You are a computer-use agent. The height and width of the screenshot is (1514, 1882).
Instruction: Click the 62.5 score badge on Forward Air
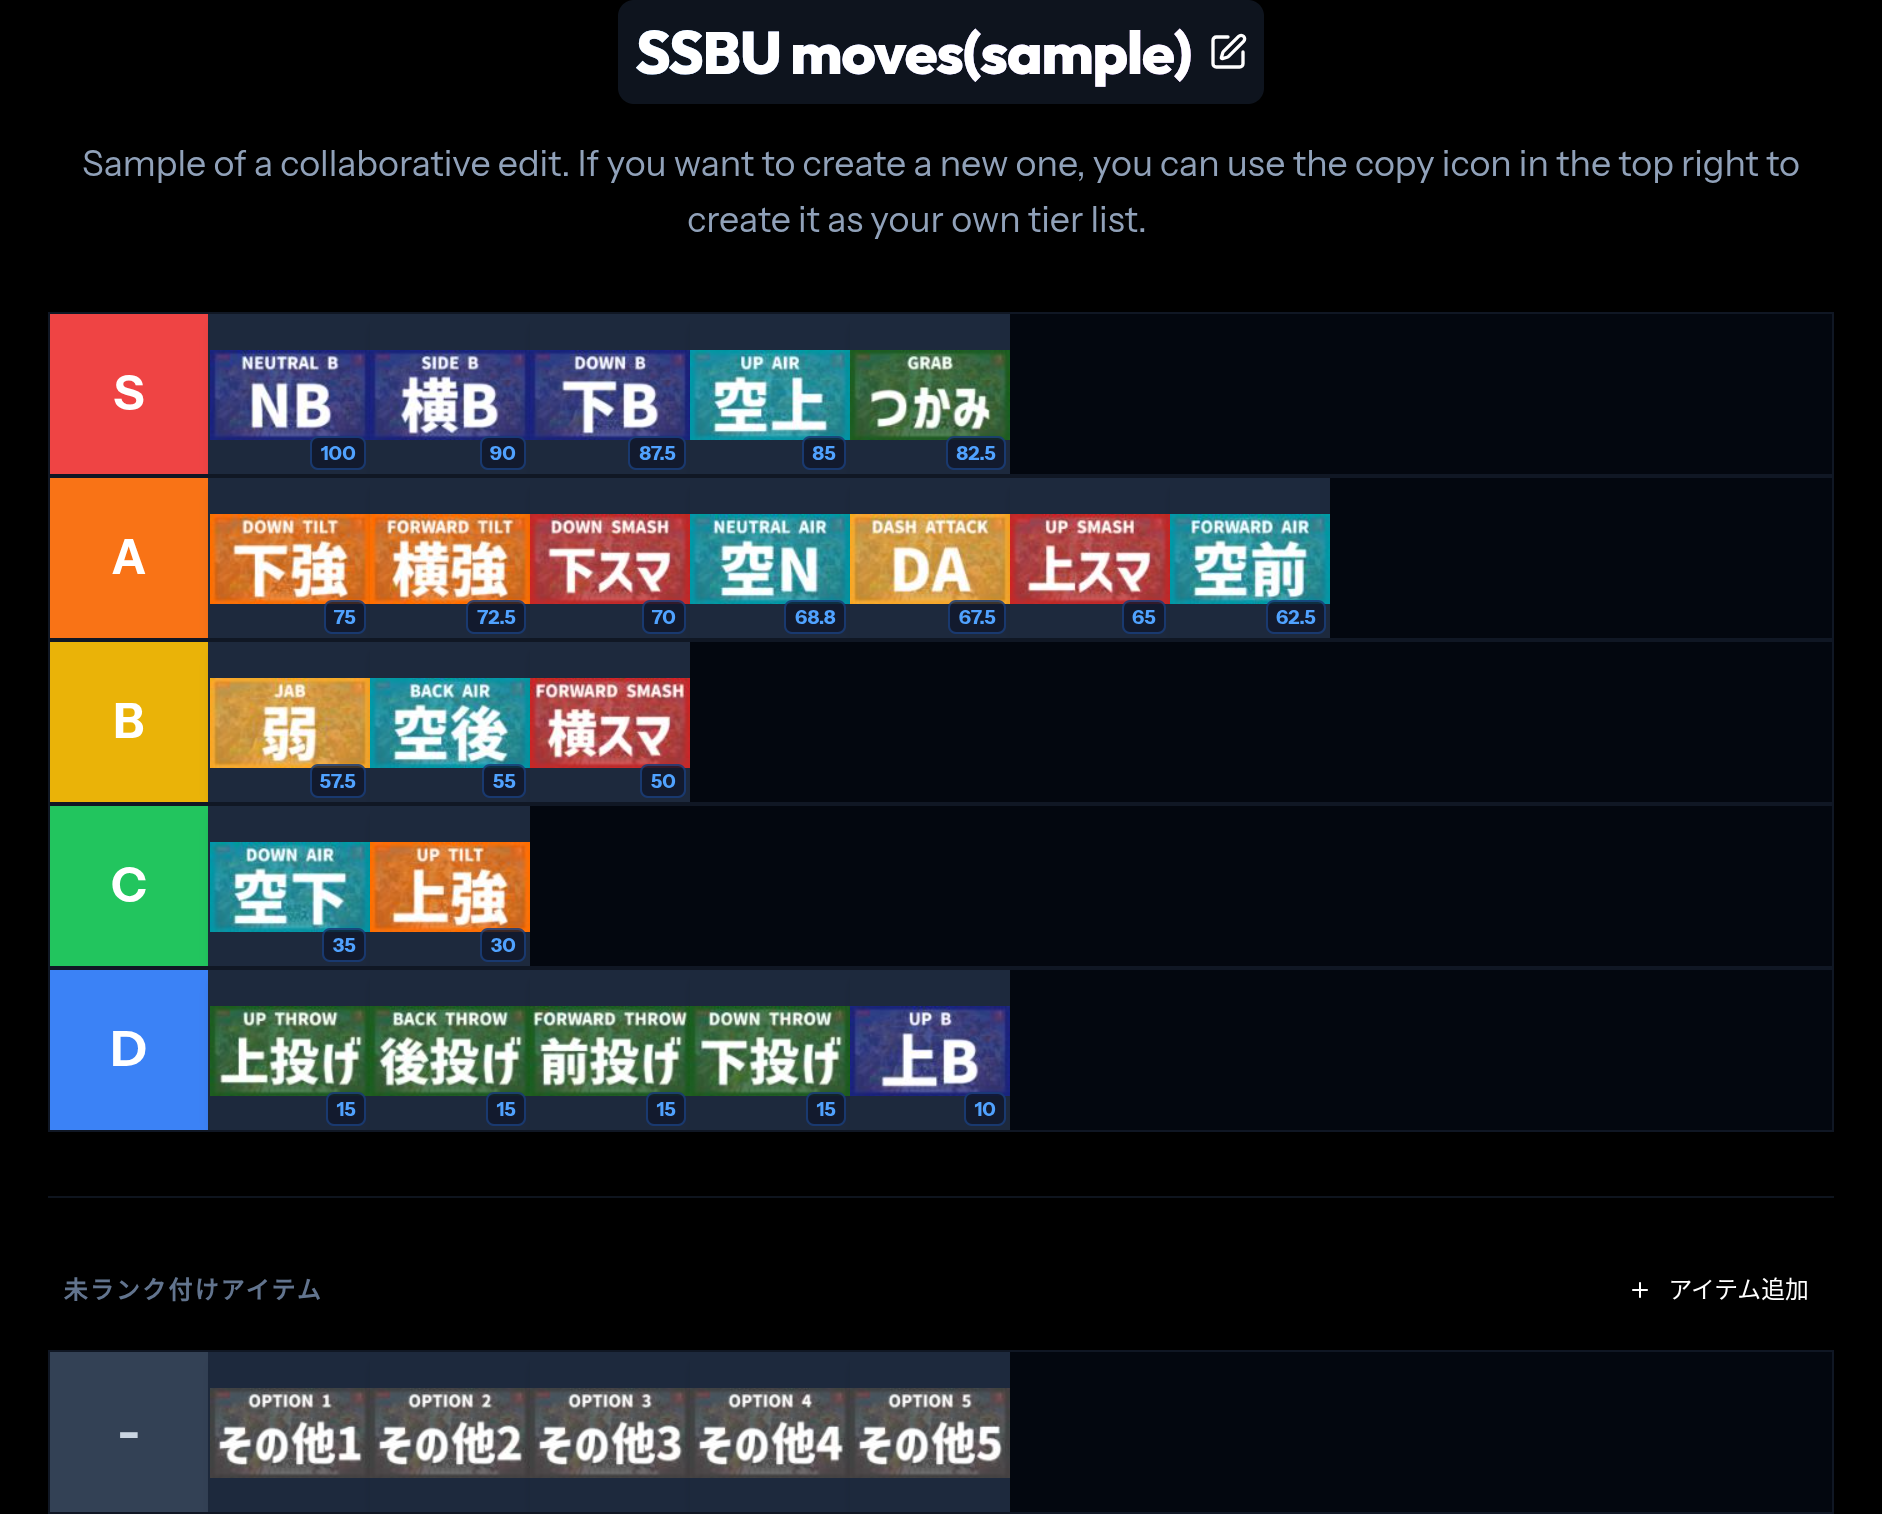point(1296,617)
